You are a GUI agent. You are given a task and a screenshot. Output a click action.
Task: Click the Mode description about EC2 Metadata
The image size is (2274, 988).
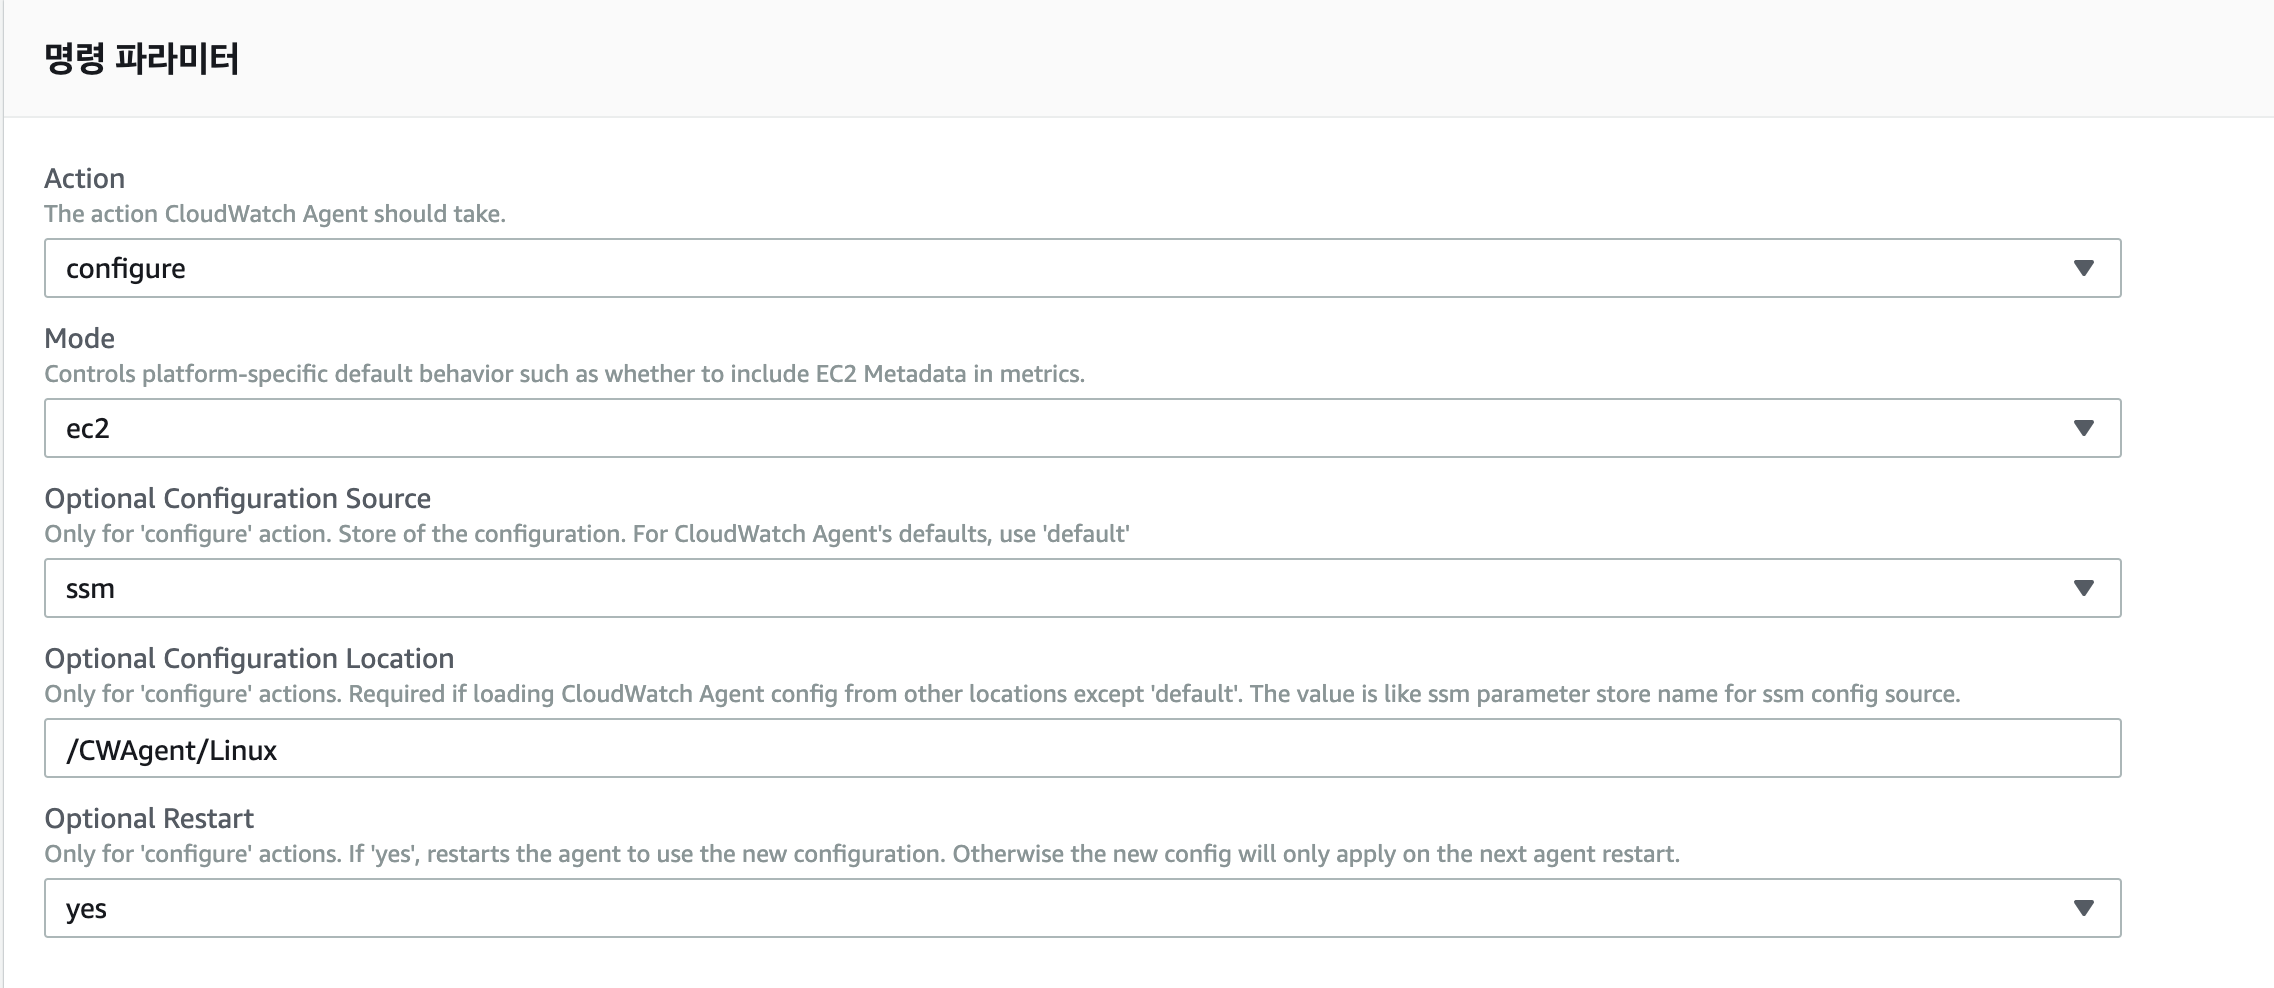pyautogui.click(x=565, y=374)
